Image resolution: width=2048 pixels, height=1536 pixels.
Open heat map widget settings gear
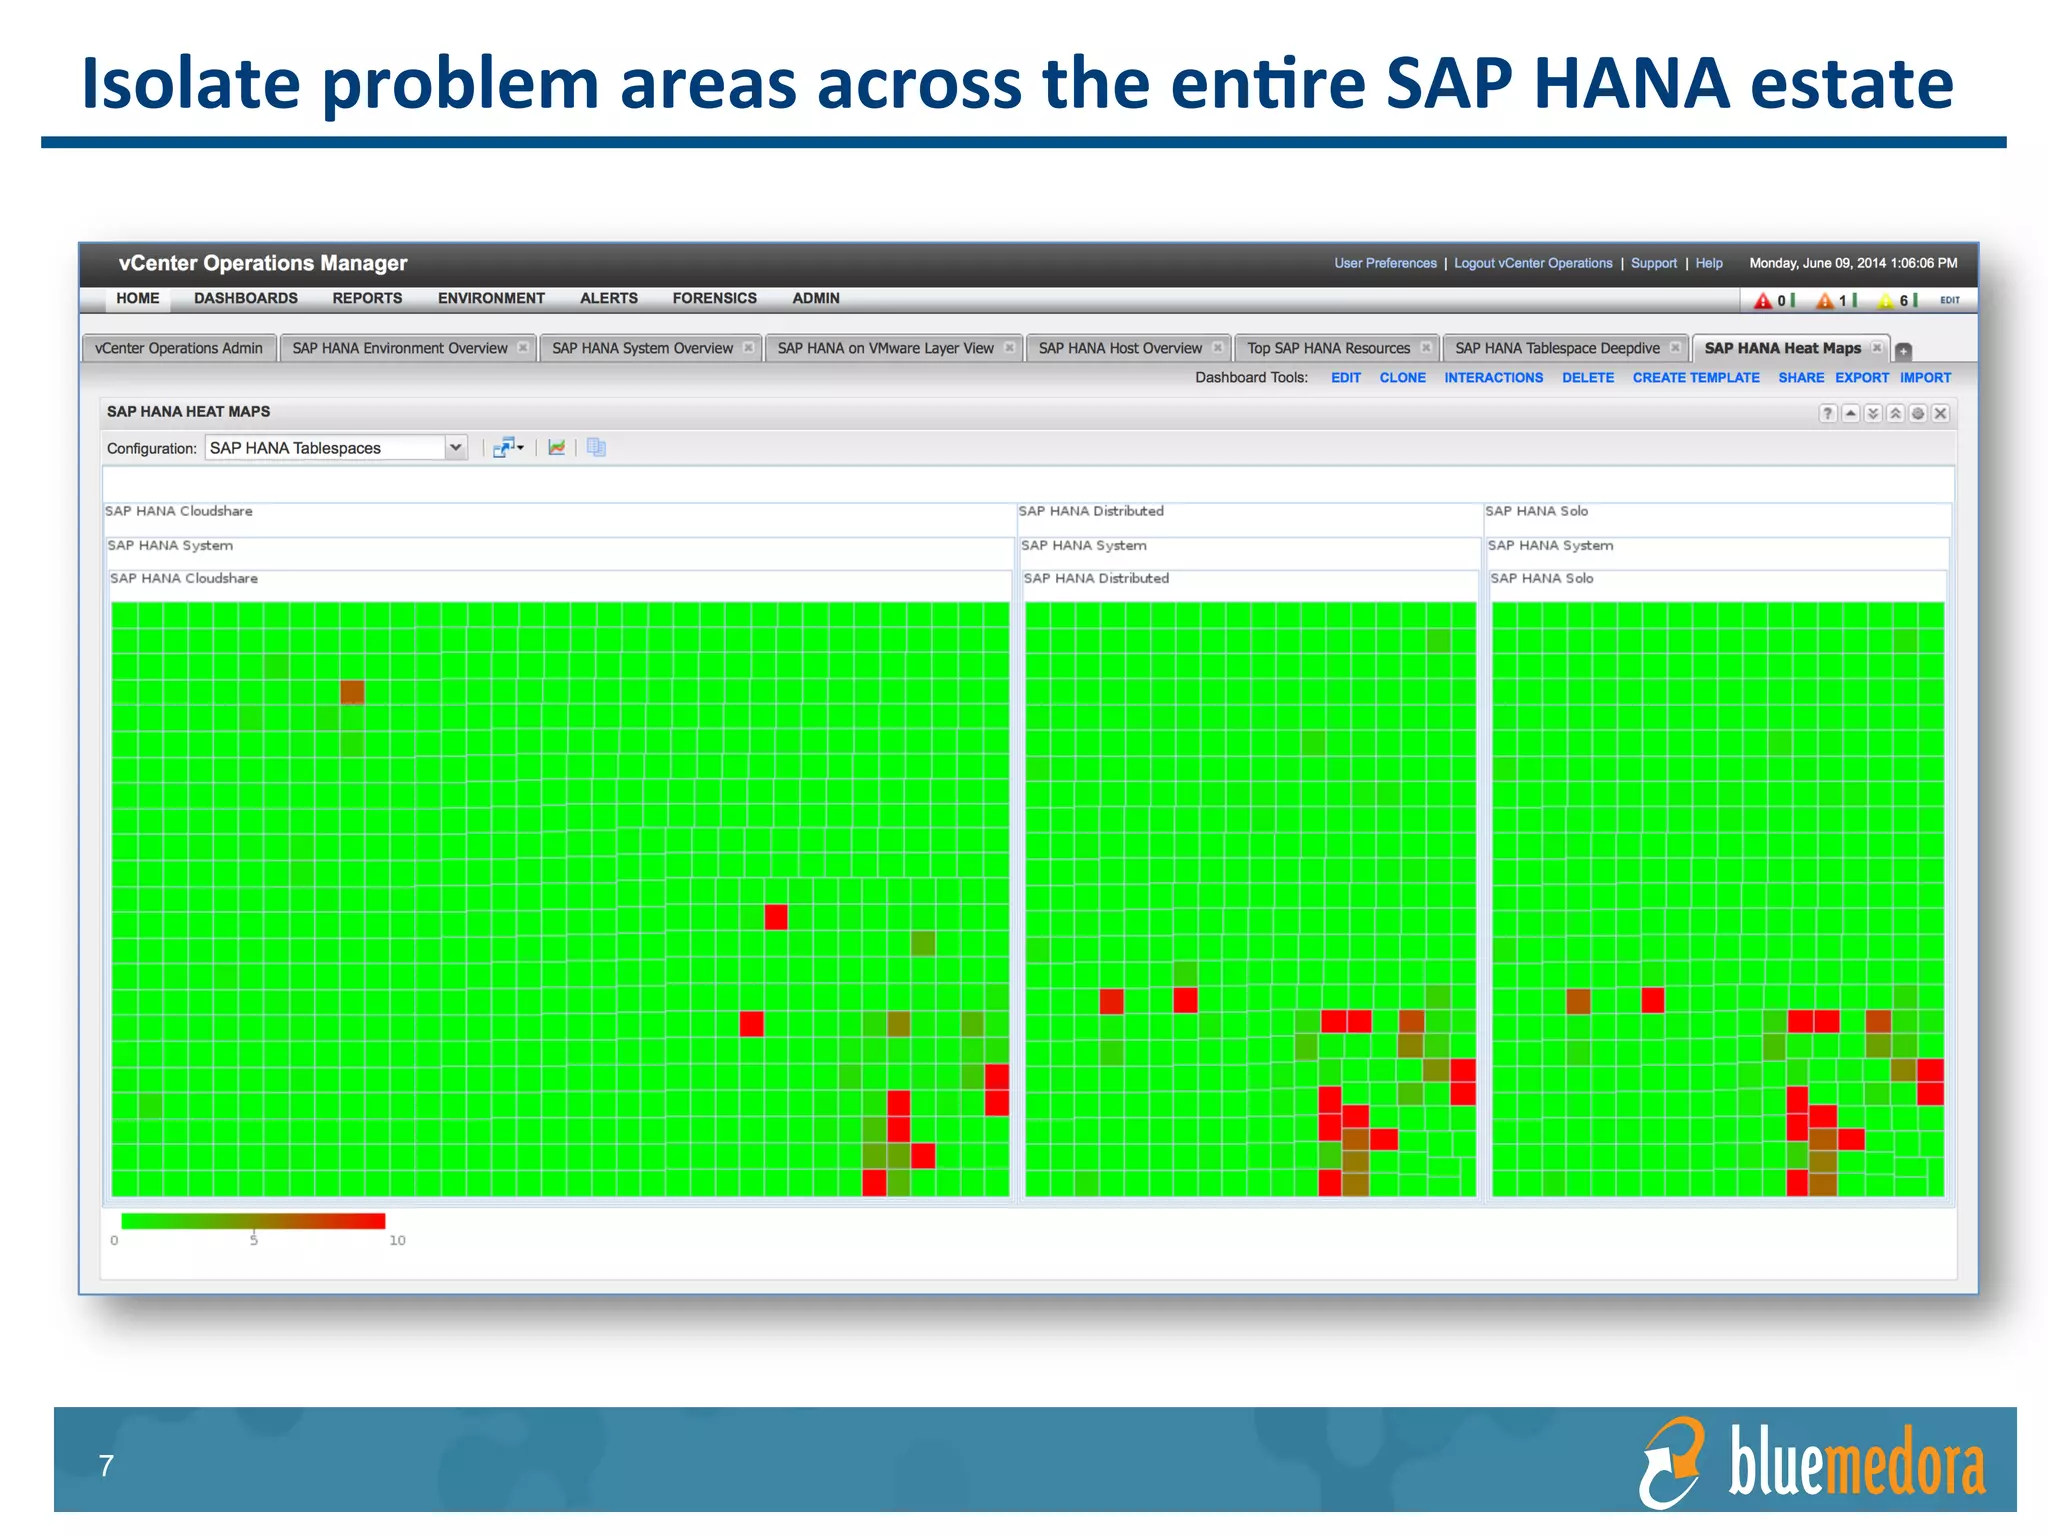(1918, 413)
